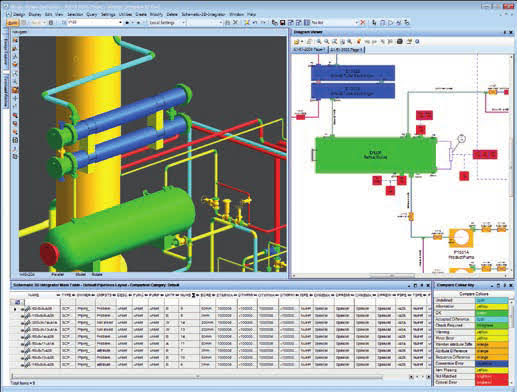Open the Query menu
This screenshot has width=517, height=392.
click(x=92, y=14)
